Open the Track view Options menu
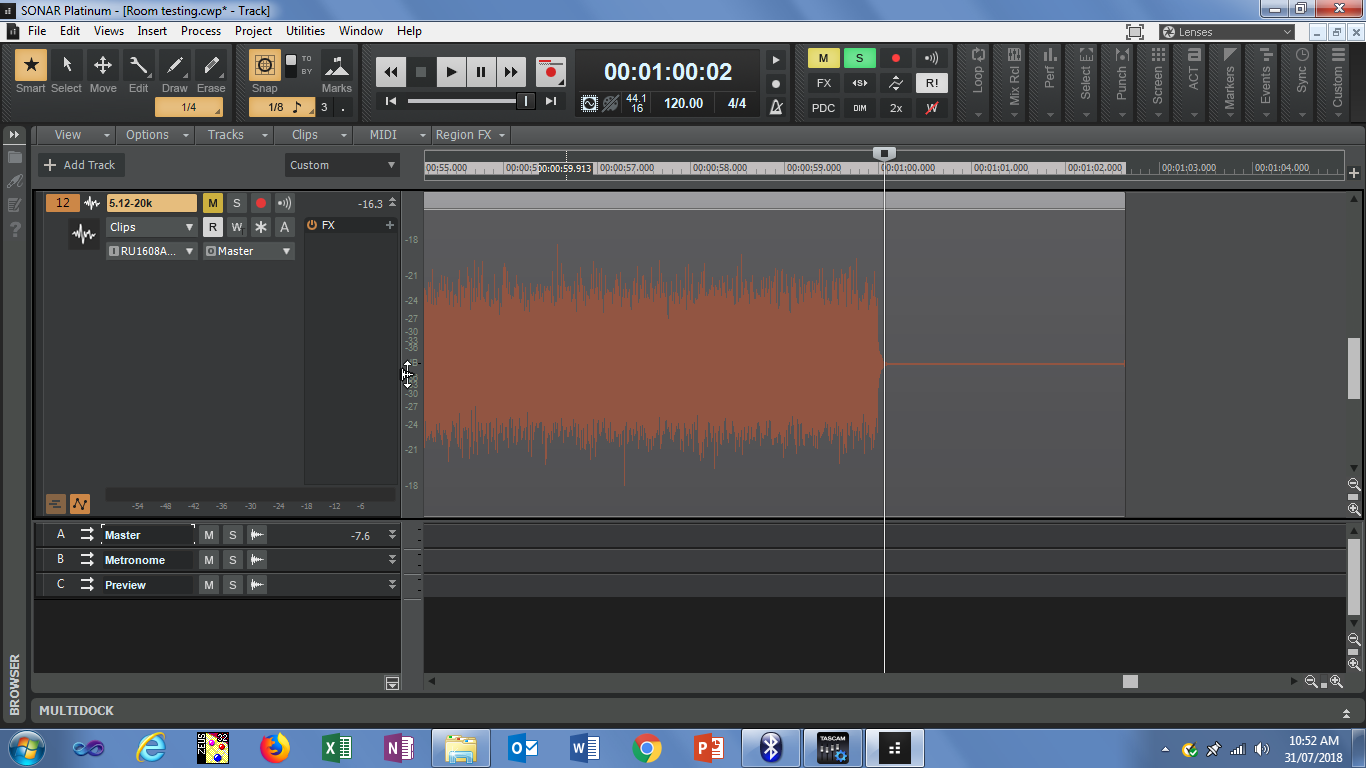 [154, 134]
